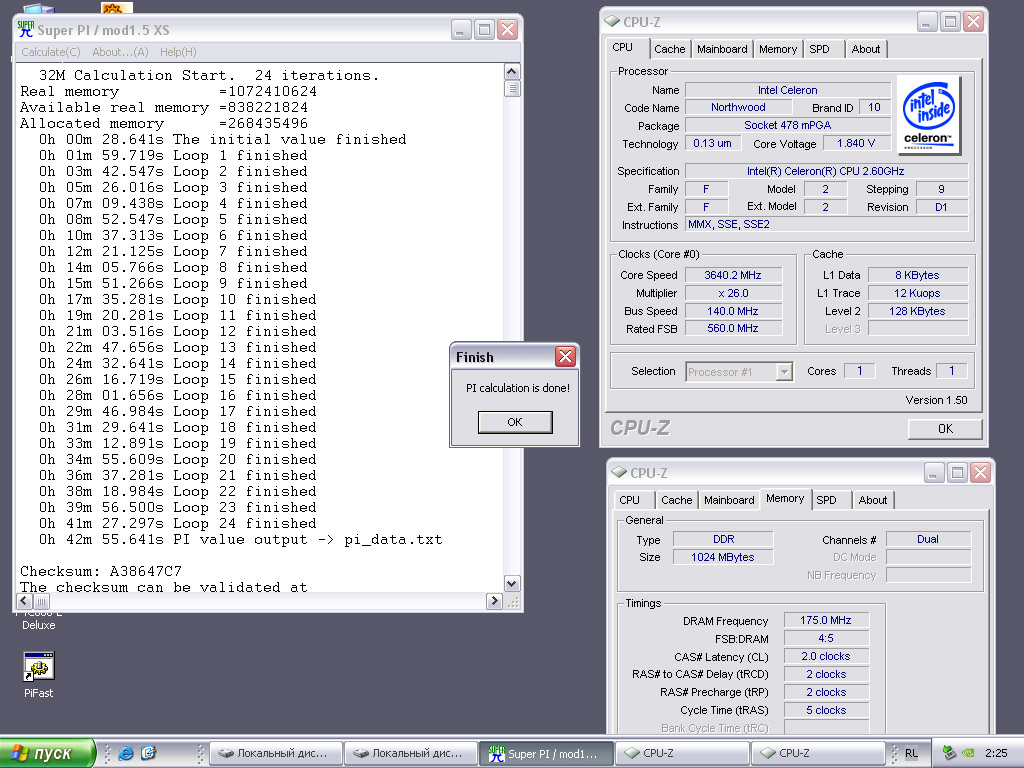
Task: Click the Intel Inside Celeron logo
Action: click(928, 114)
